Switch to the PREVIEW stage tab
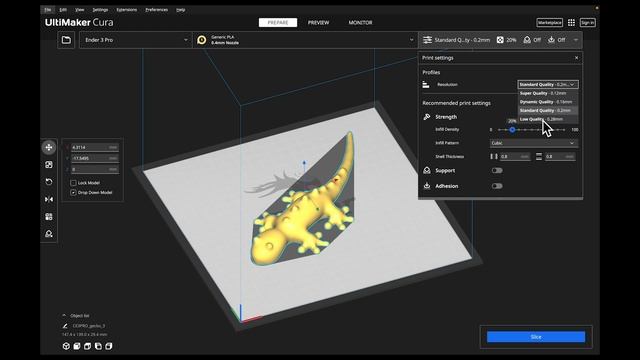Viewport: 640px width, 360px height. [318, 22]
